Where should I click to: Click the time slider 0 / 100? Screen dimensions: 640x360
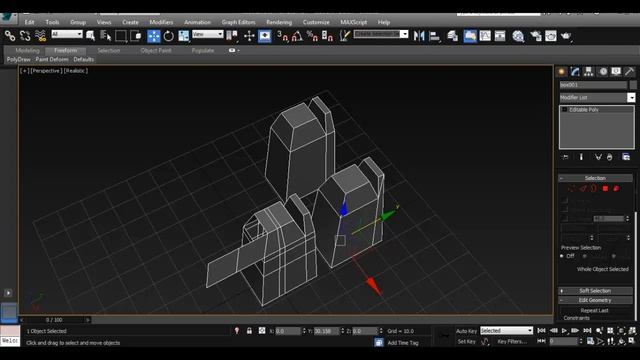point(54,320)
